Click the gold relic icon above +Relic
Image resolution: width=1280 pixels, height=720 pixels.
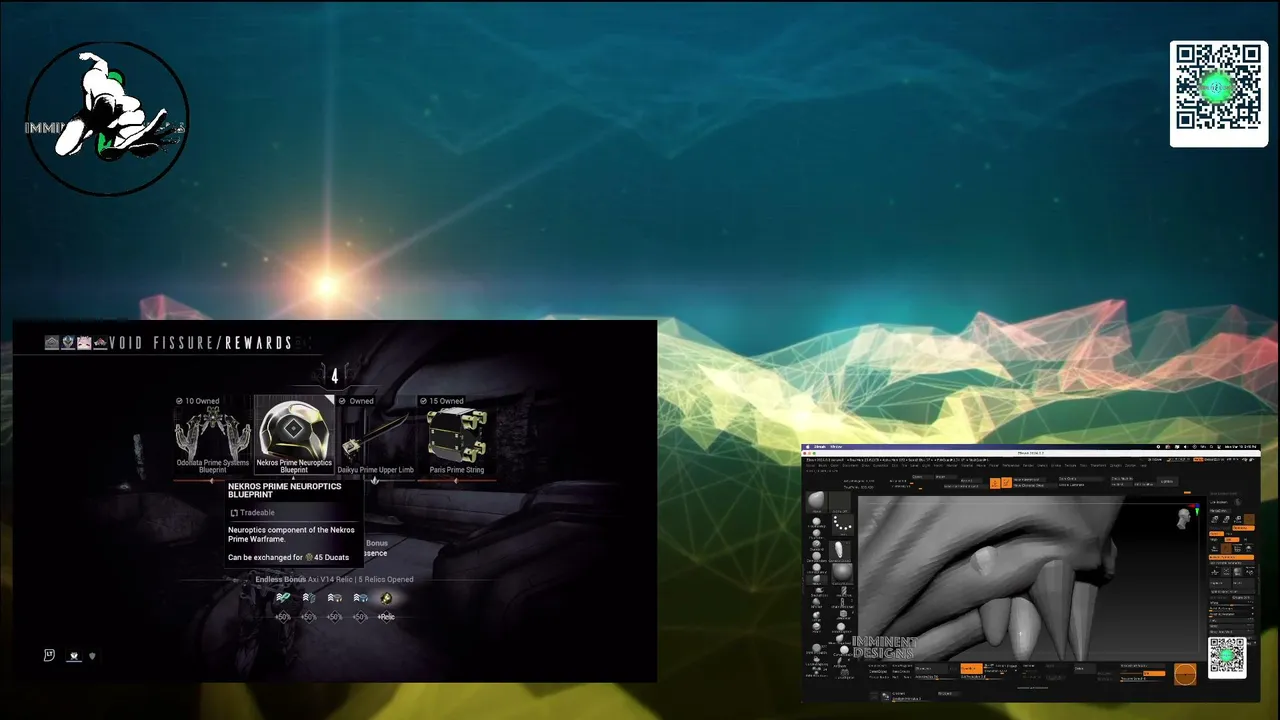[386, 598]
